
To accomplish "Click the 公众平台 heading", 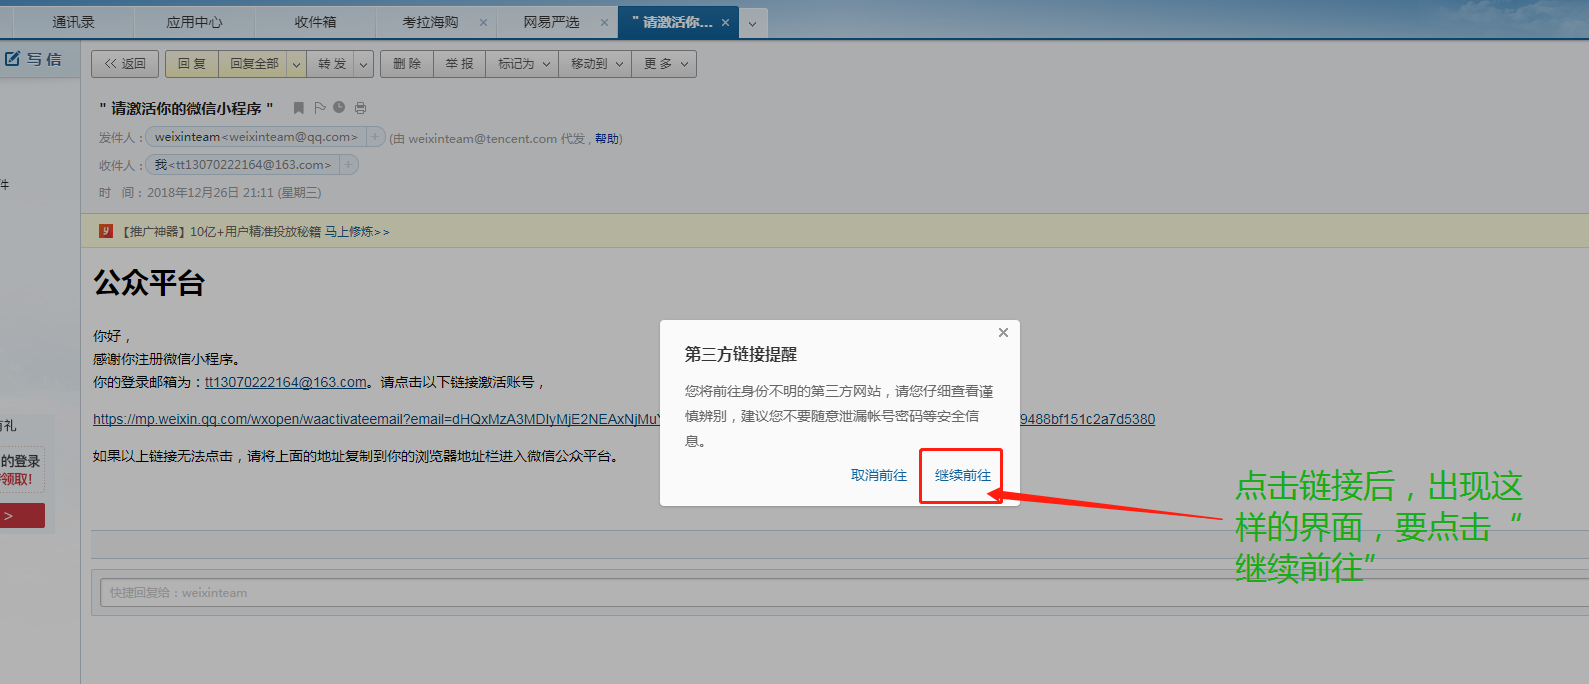I will (149, 283).
